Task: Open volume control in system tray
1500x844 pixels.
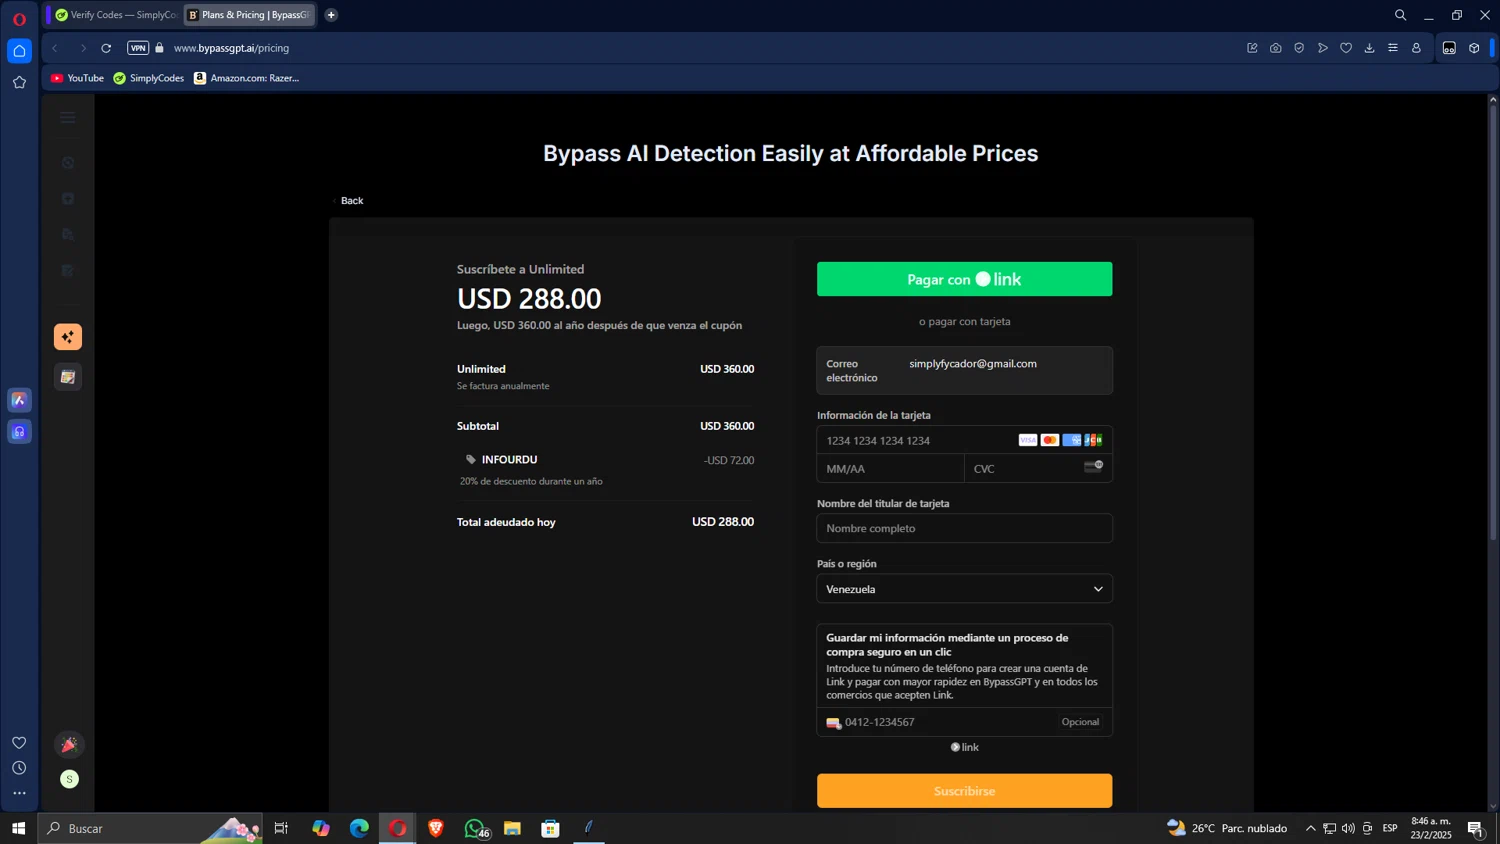Action: pos(1348,828)
